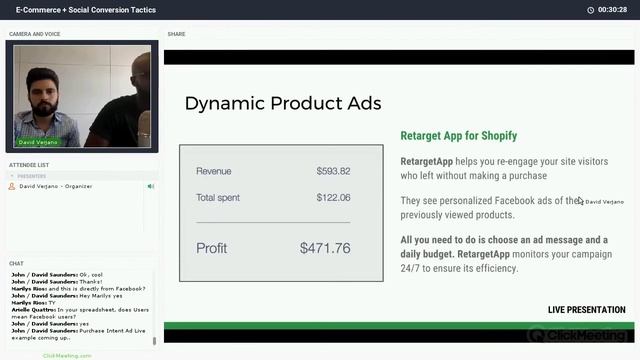
Task: Click the David Verjano name label on camera
Action: click(38, 142)
